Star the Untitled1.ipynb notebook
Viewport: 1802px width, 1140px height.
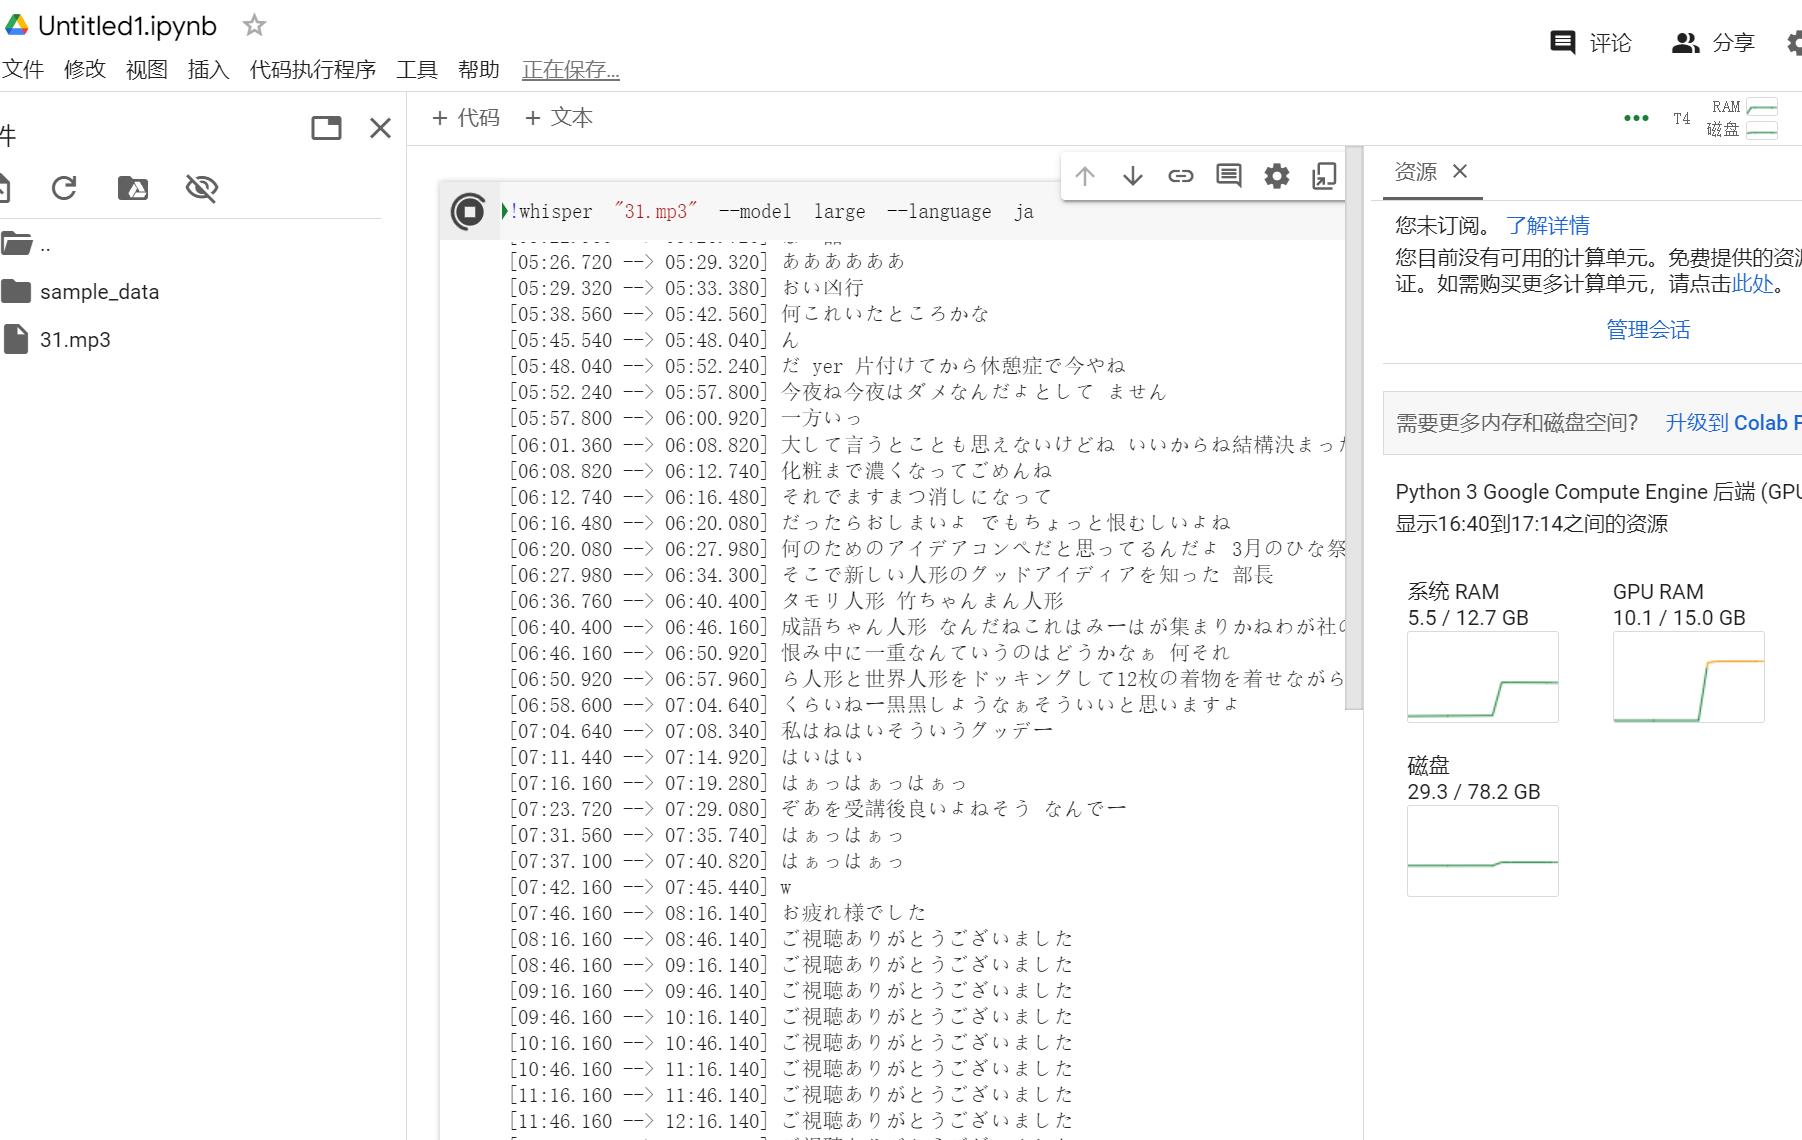click(255, 26)
